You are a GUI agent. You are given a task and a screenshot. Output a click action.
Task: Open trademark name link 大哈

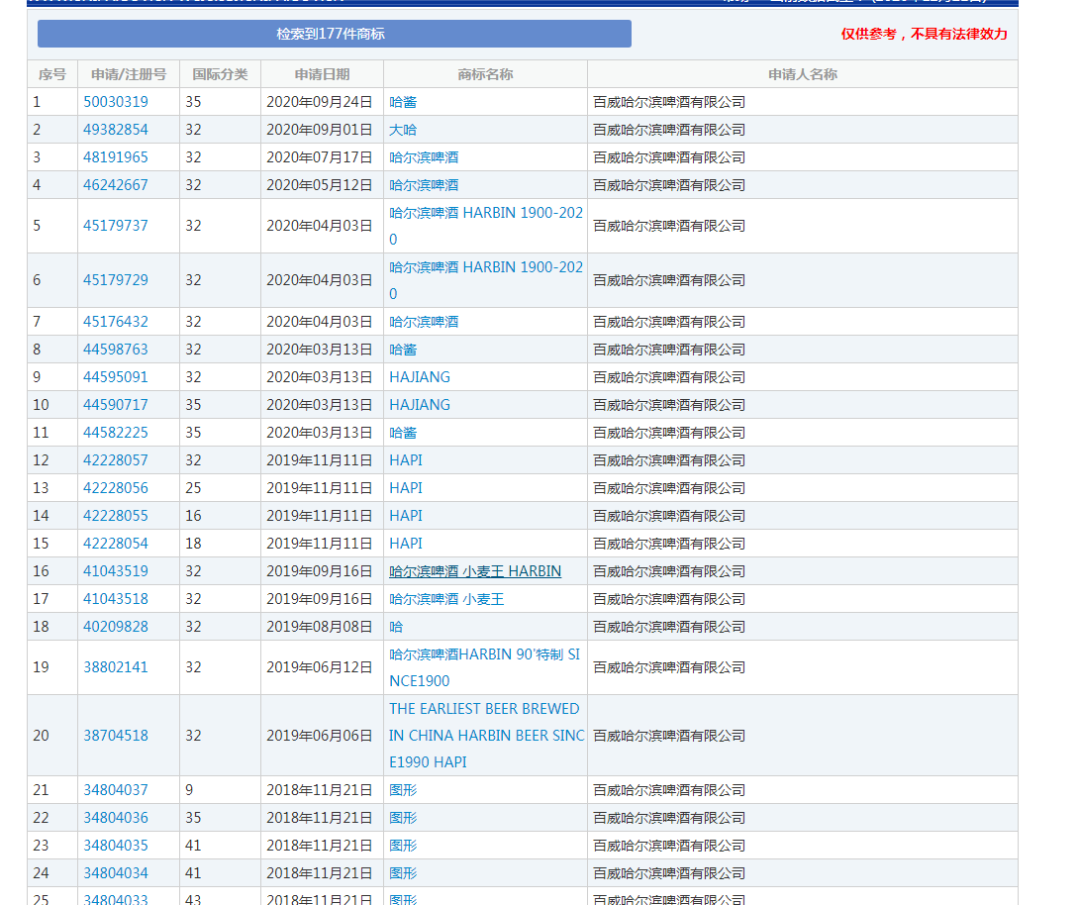pos(403,130)
